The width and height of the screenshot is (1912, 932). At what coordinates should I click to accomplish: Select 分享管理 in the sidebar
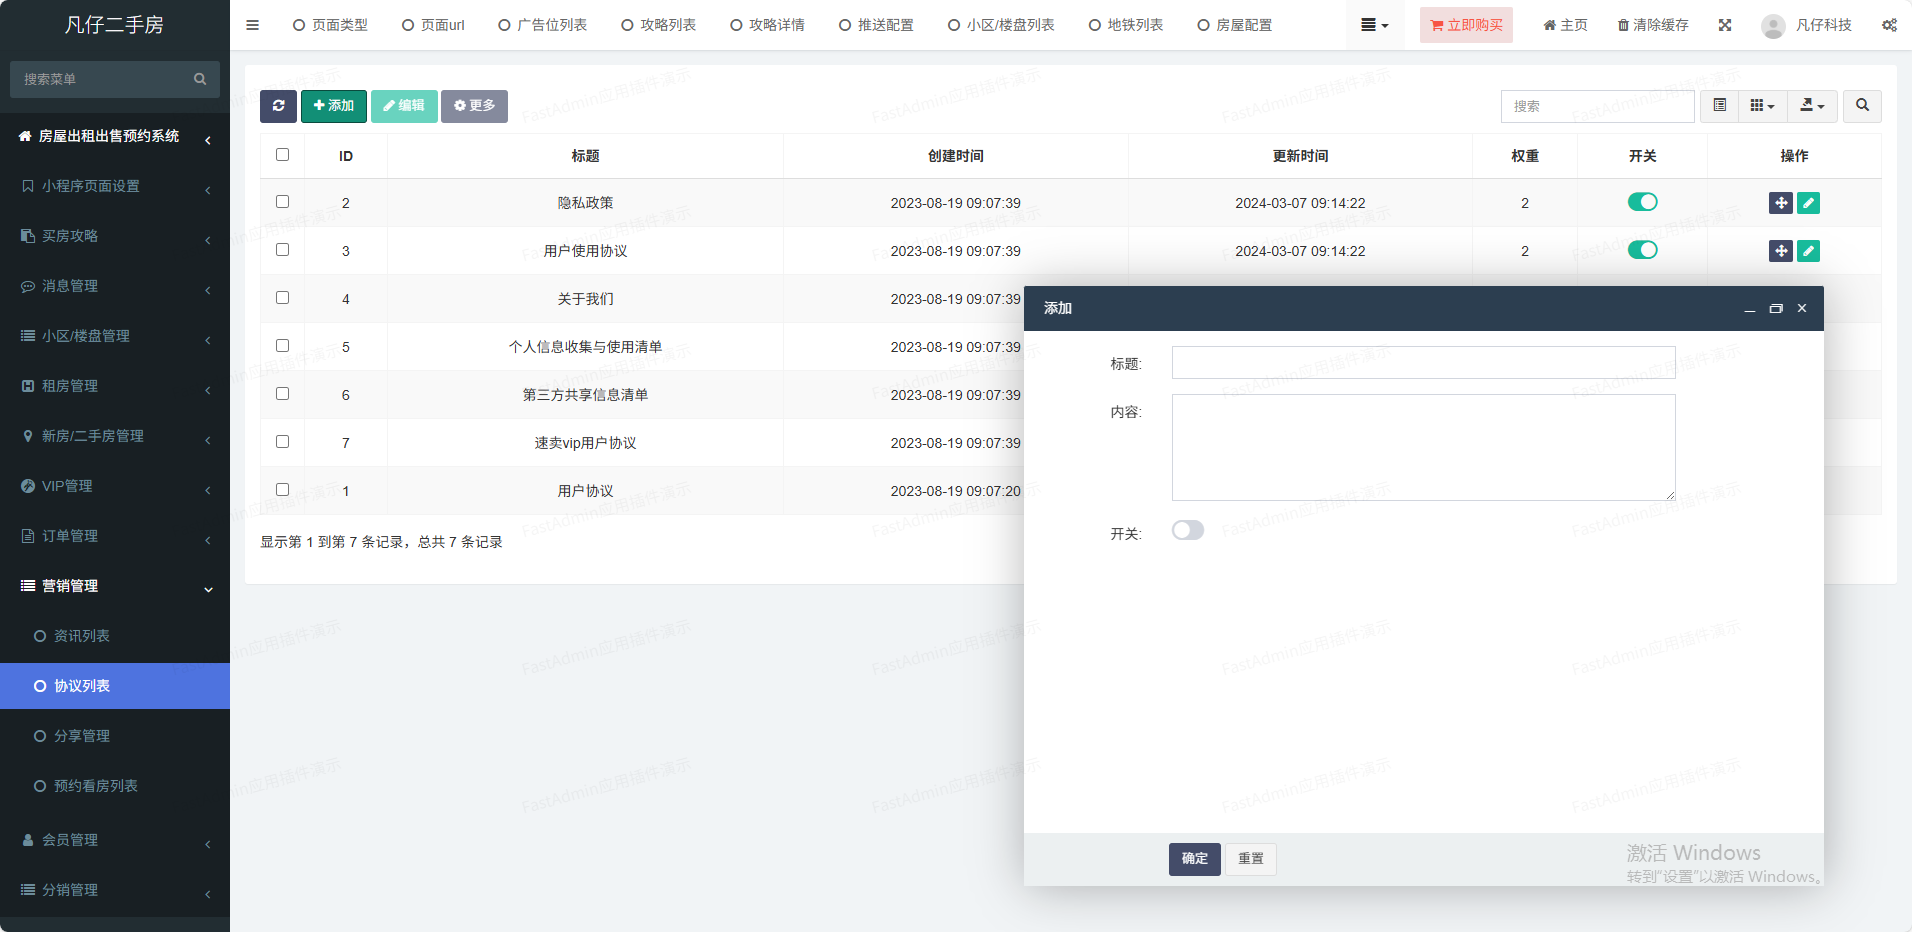pyautogui.click(x=82, y=736)
